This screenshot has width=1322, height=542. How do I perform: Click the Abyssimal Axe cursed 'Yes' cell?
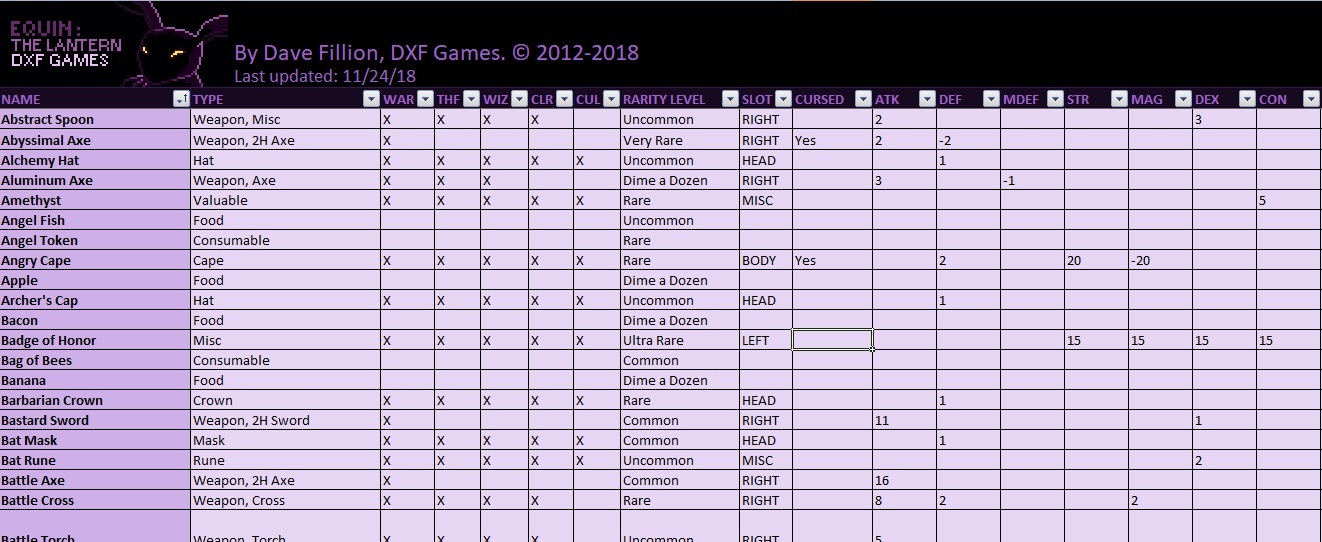pos(832,140)
